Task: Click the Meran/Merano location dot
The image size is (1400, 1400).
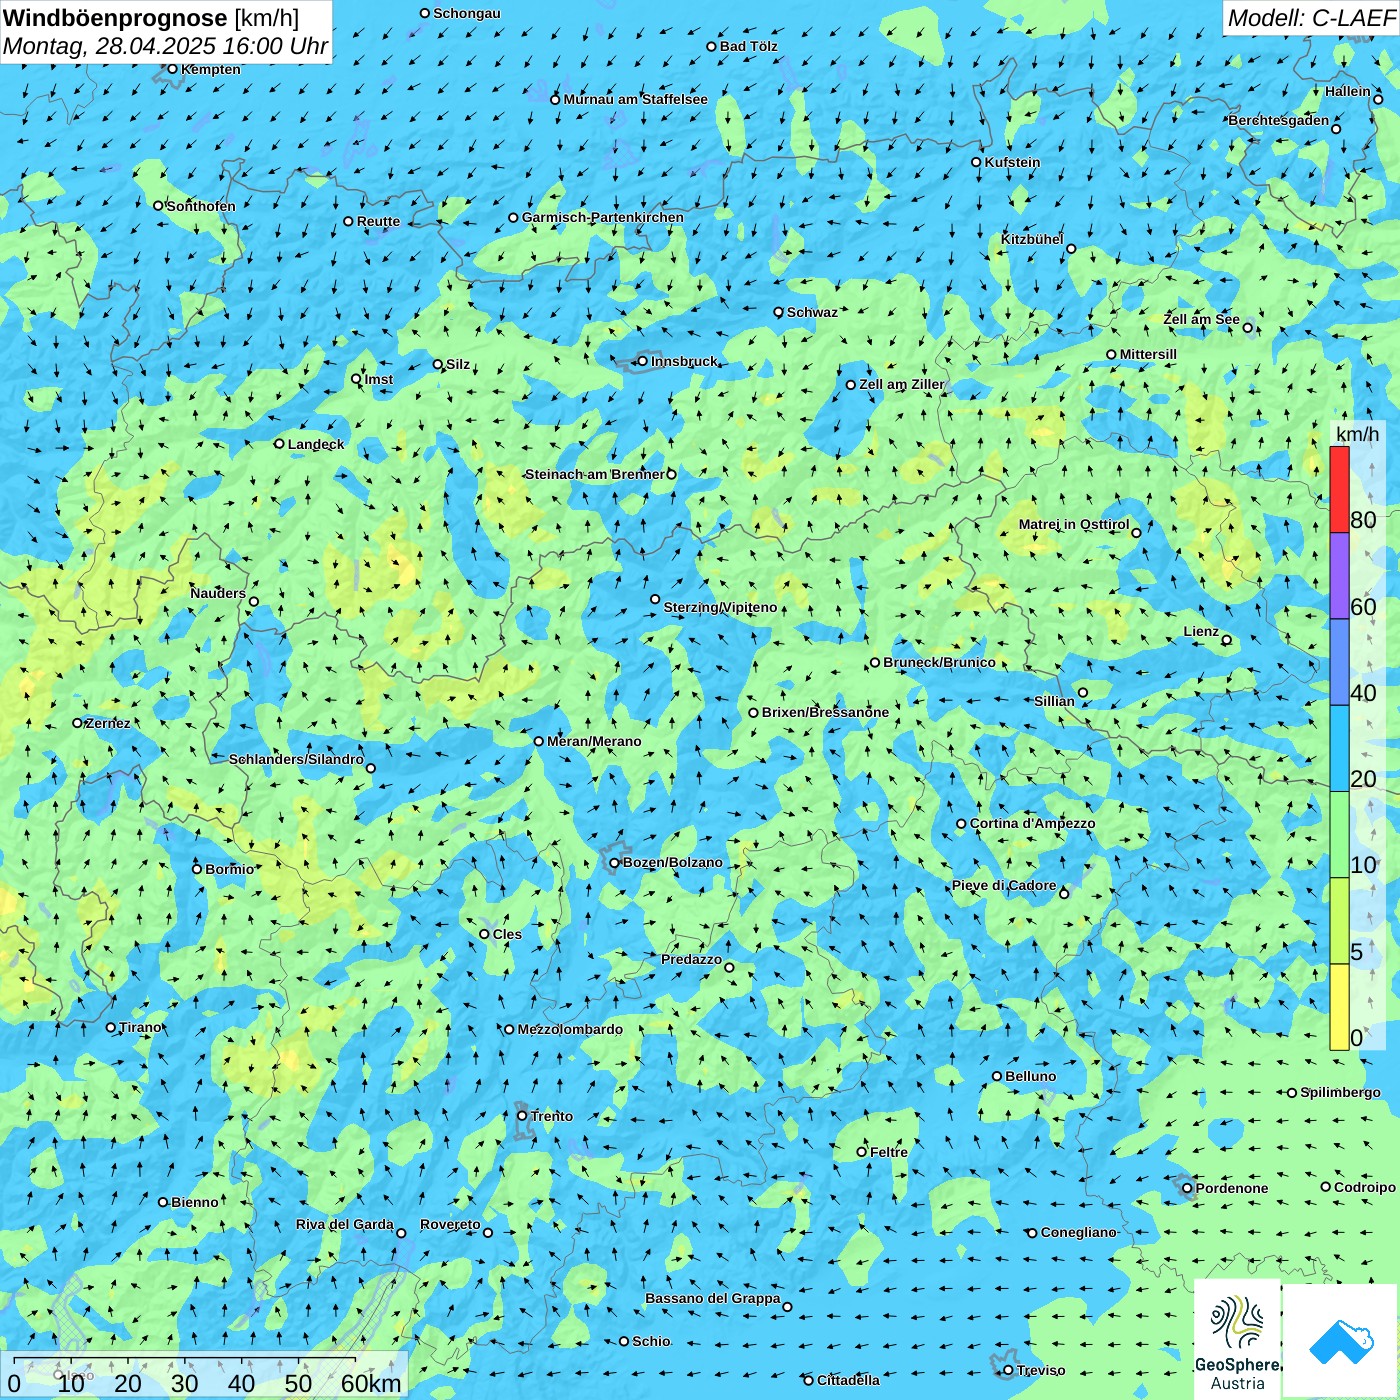Action: (538, 741)
